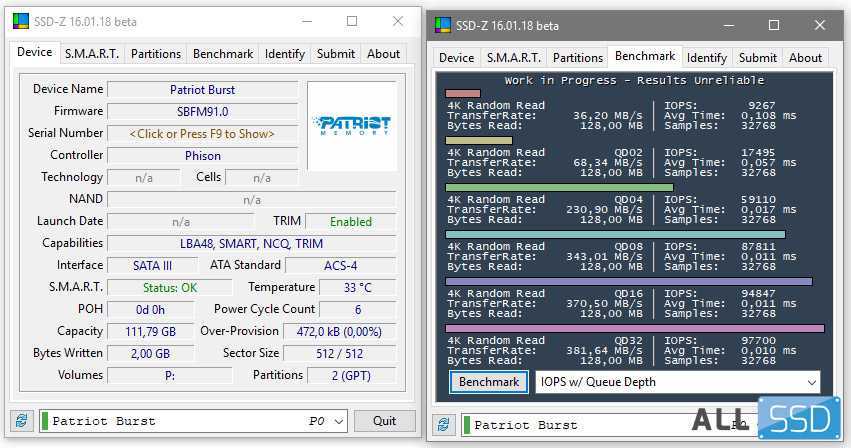Minimize the right SSD-Z window
Image resolution: width=851 pixels, height=448 pixels.
click(x=727, y=25)
